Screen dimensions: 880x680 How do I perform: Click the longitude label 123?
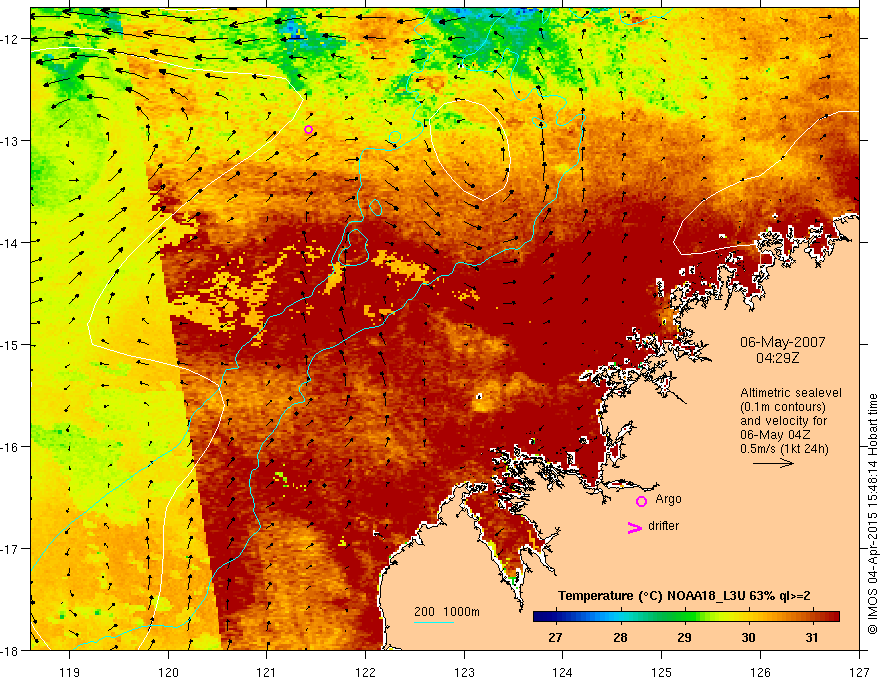[x=464, y=672]
